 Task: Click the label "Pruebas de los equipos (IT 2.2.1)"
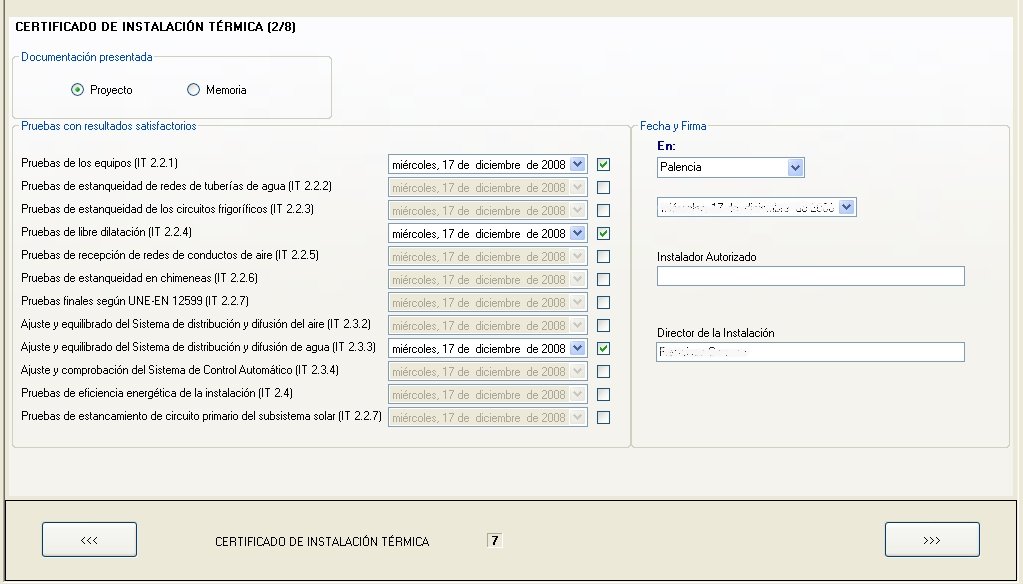coord(99,163)
